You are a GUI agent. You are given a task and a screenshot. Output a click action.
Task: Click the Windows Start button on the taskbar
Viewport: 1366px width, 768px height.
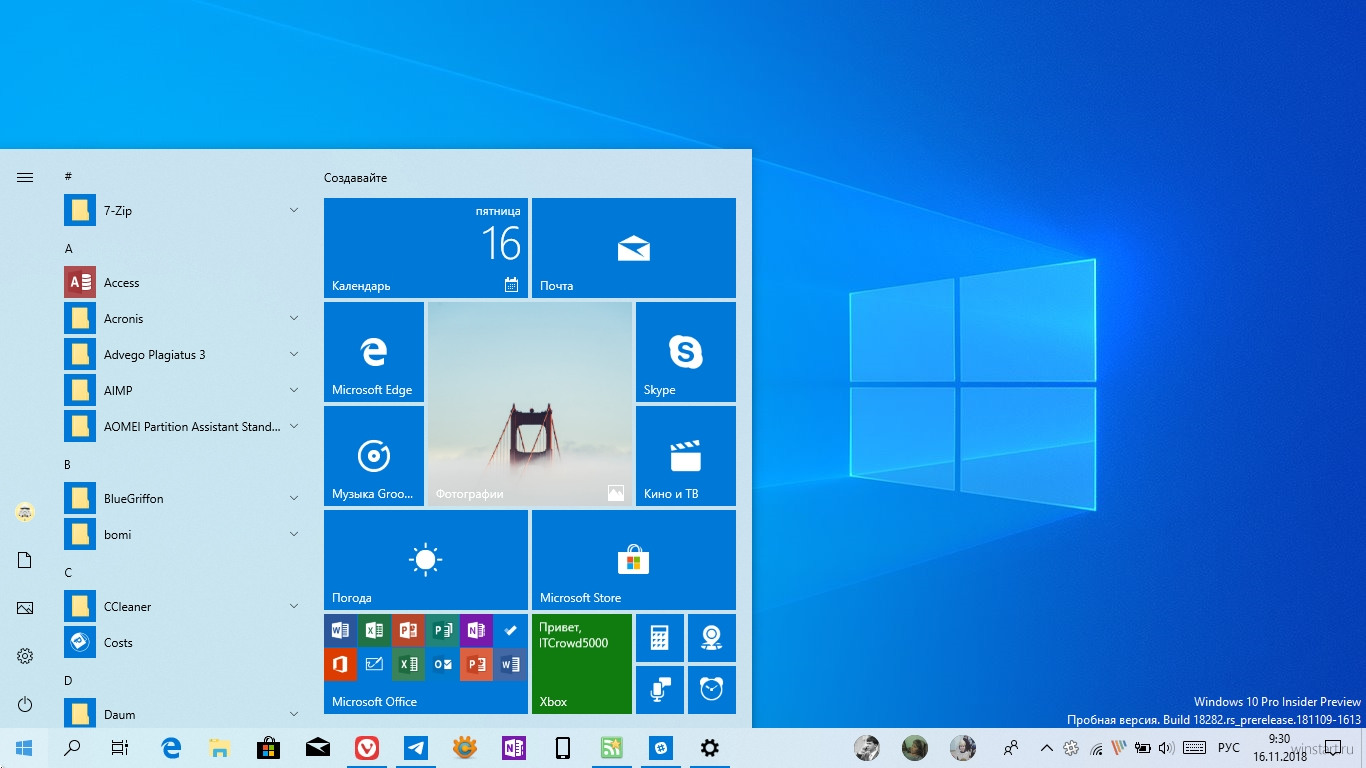tap(24, 748)
